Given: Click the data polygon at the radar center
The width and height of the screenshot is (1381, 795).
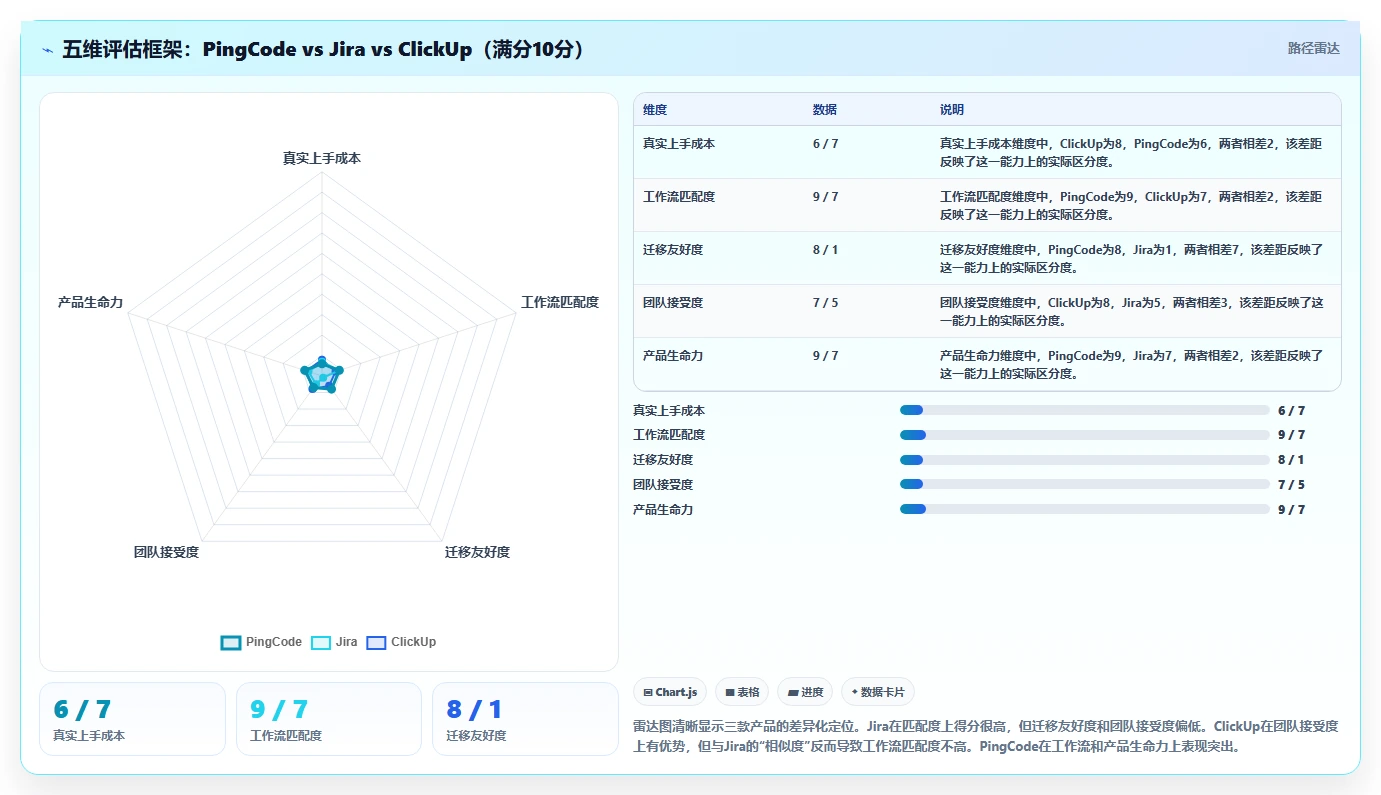Looking at the screenshot, I should (x=321, y=376).
